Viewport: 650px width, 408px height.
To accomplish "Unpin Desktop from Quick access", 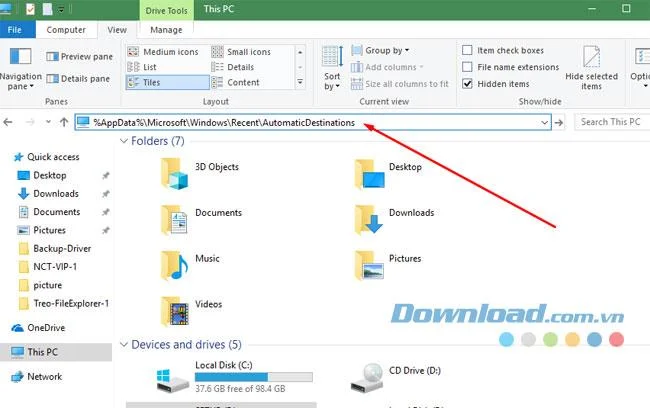I will point(106,175).
